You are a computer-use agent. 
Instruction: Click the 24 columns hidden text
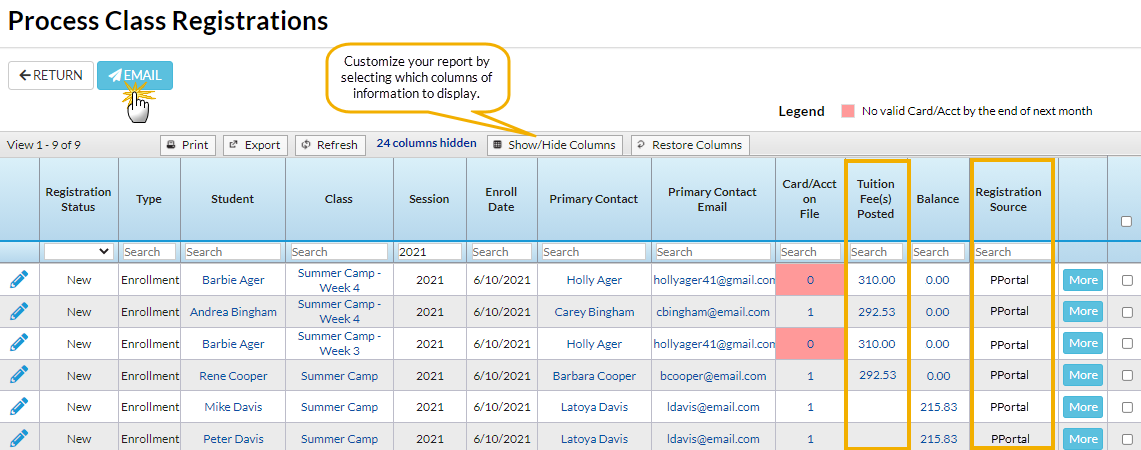(x=426, y=143)
